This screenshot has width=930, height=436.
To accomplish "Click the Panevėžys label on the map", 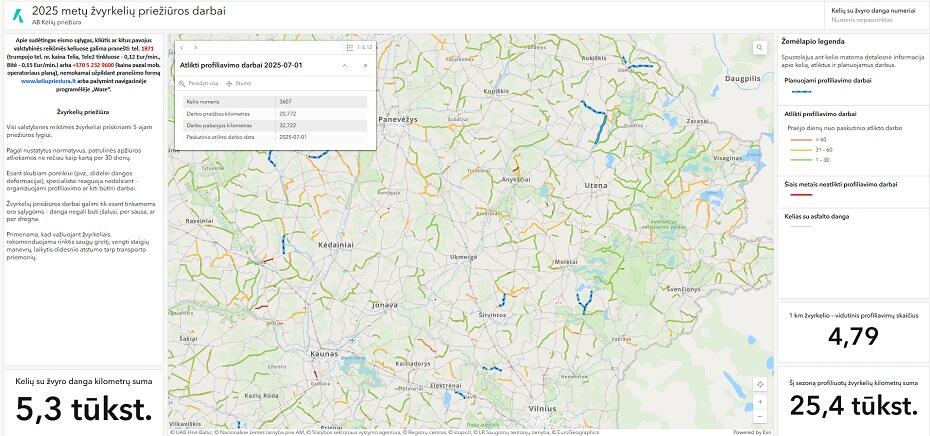I will (398, 119).
